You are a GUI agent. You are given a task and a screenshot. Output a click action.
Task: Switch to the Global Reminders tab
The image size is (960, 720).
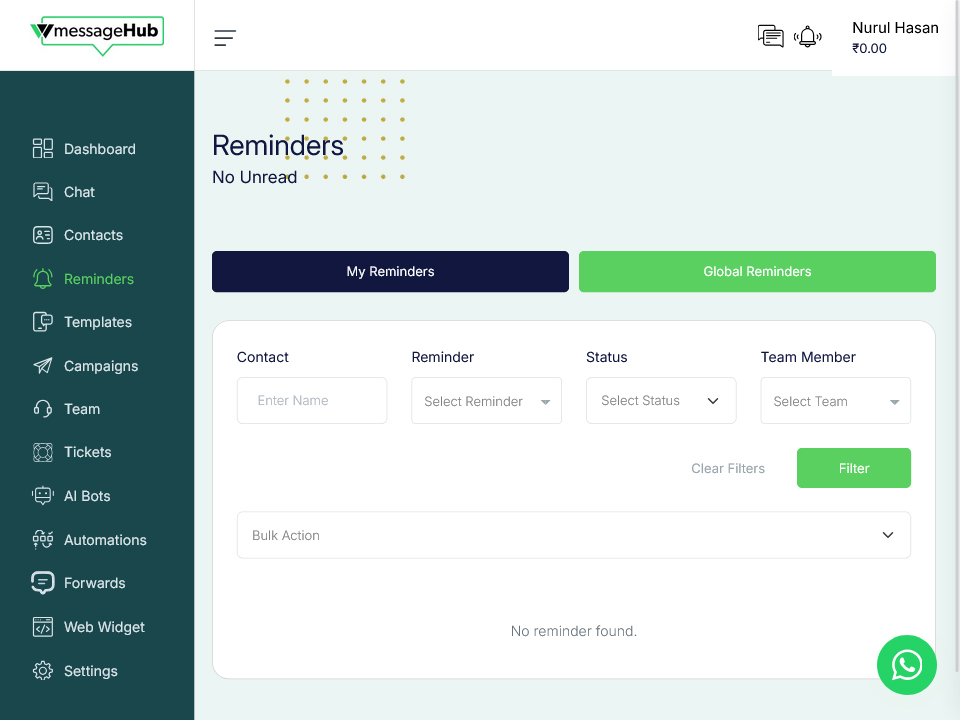(757, 271)
